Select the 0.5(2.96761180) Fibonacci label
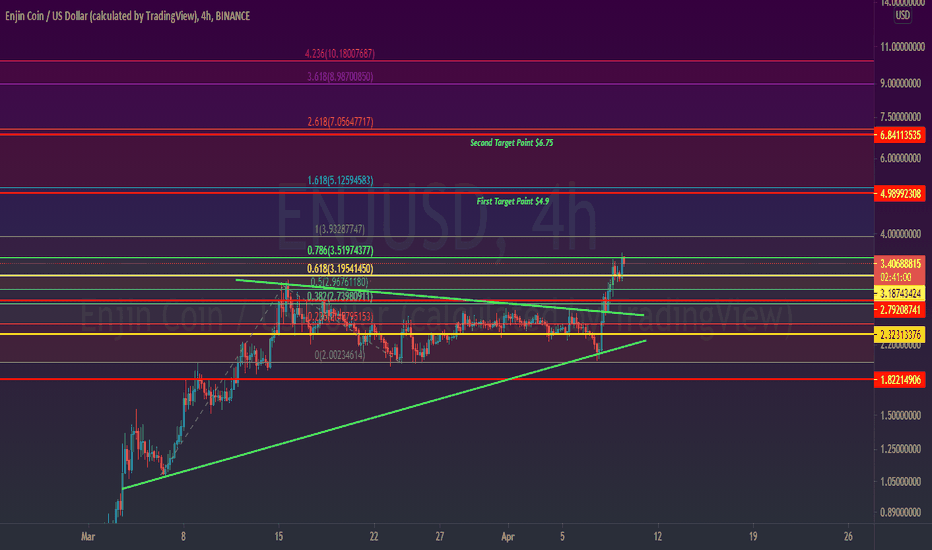The width and height of the screenshot is (932, 550). click(x=339, y=282)
